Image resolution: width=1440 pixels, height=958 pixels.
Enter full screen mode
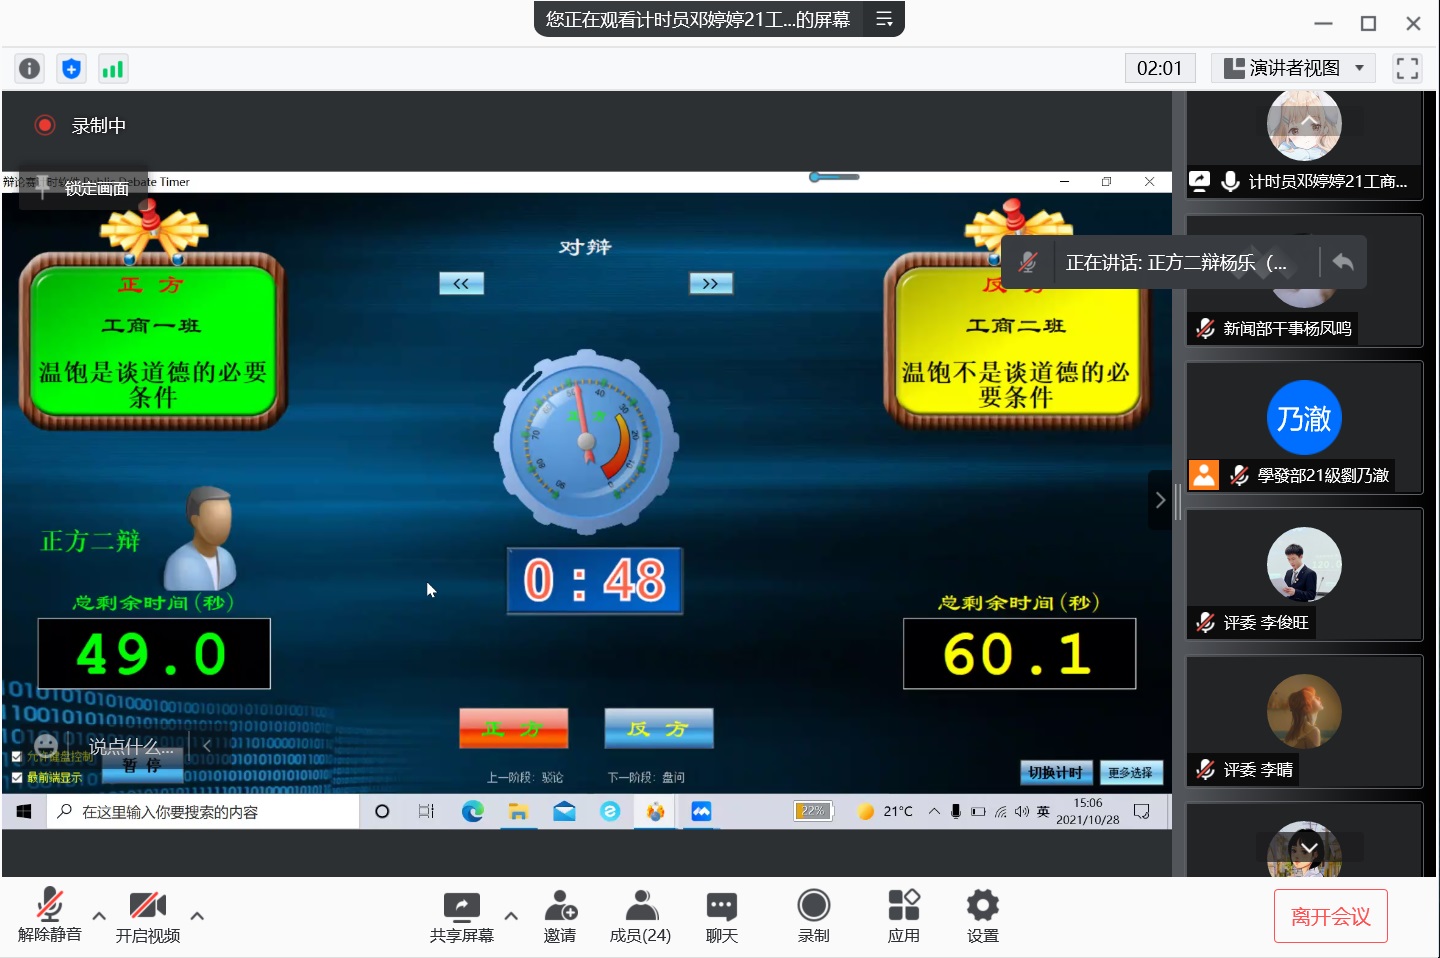coord(1407,68)
